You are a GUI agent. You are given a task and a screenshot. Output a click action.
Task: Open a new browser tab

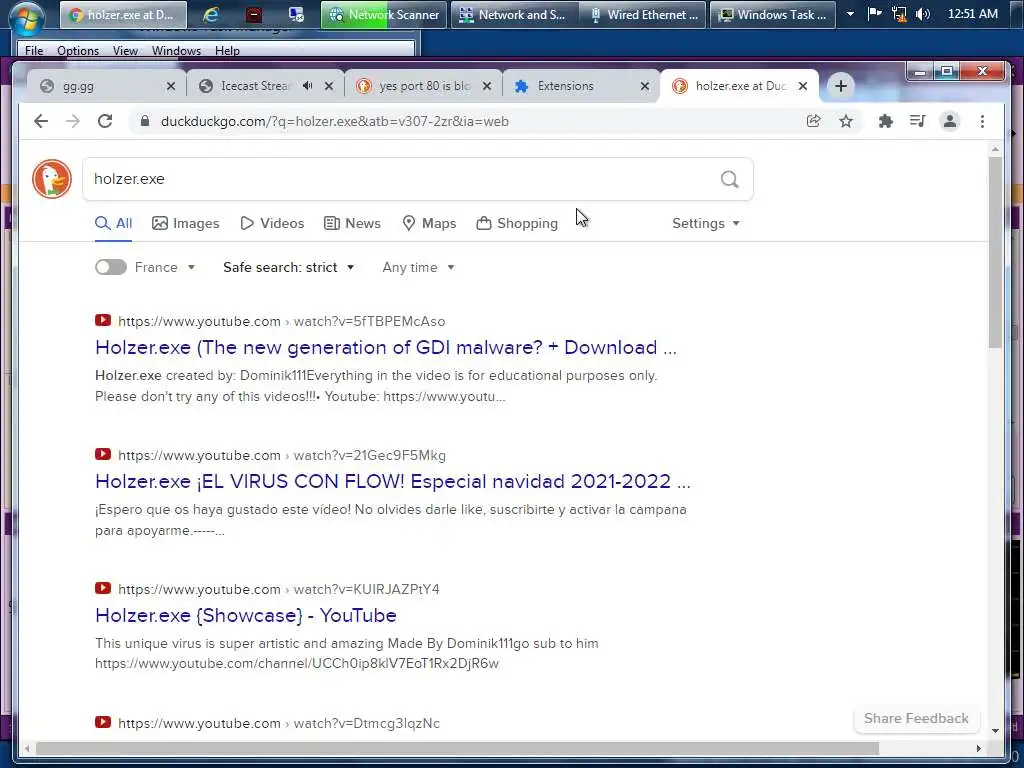[x=840, y=86]
